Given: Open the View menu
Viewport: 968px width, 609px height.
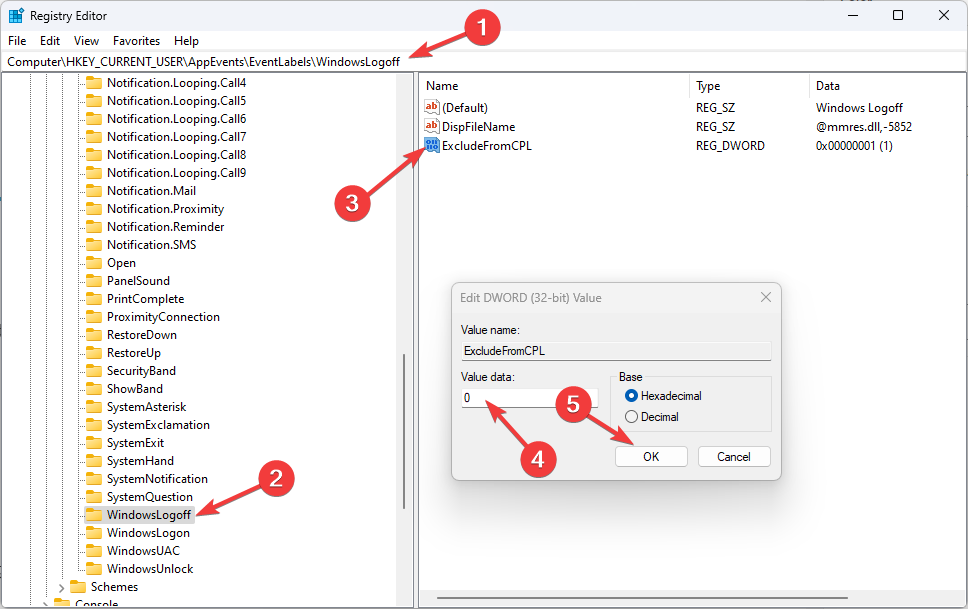Looking at the screenshot, I should click(86, 41).
